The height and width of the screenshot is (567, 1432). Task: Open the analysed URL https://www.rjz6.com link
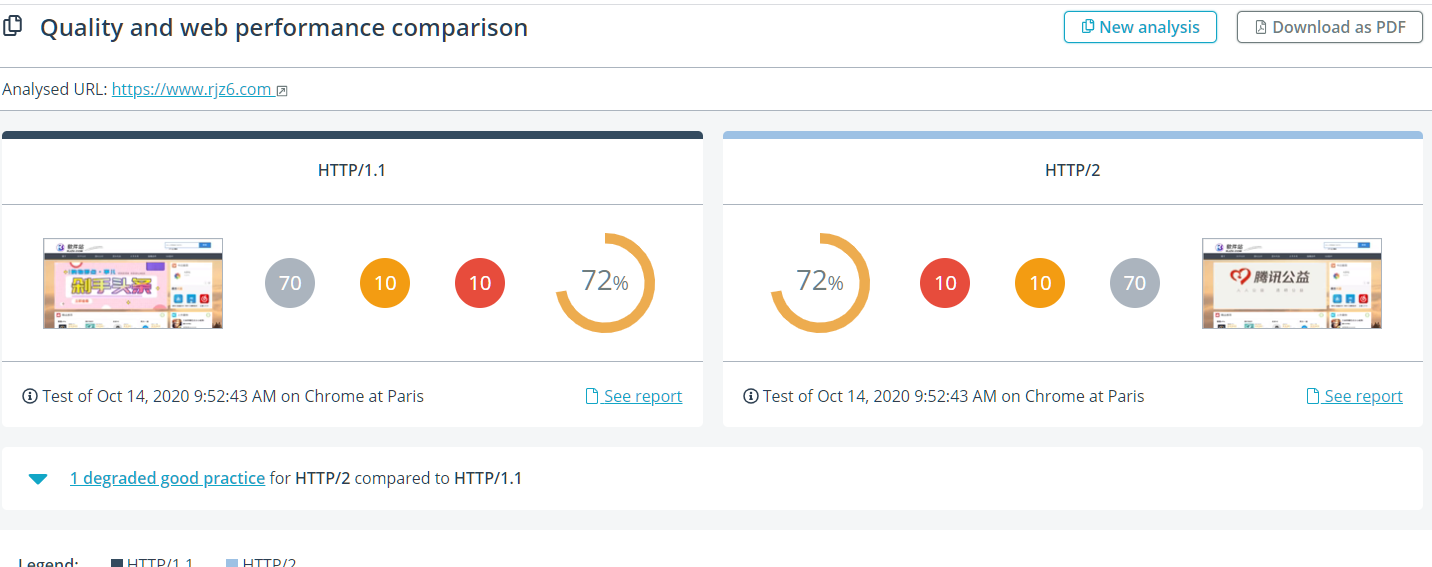191,89
